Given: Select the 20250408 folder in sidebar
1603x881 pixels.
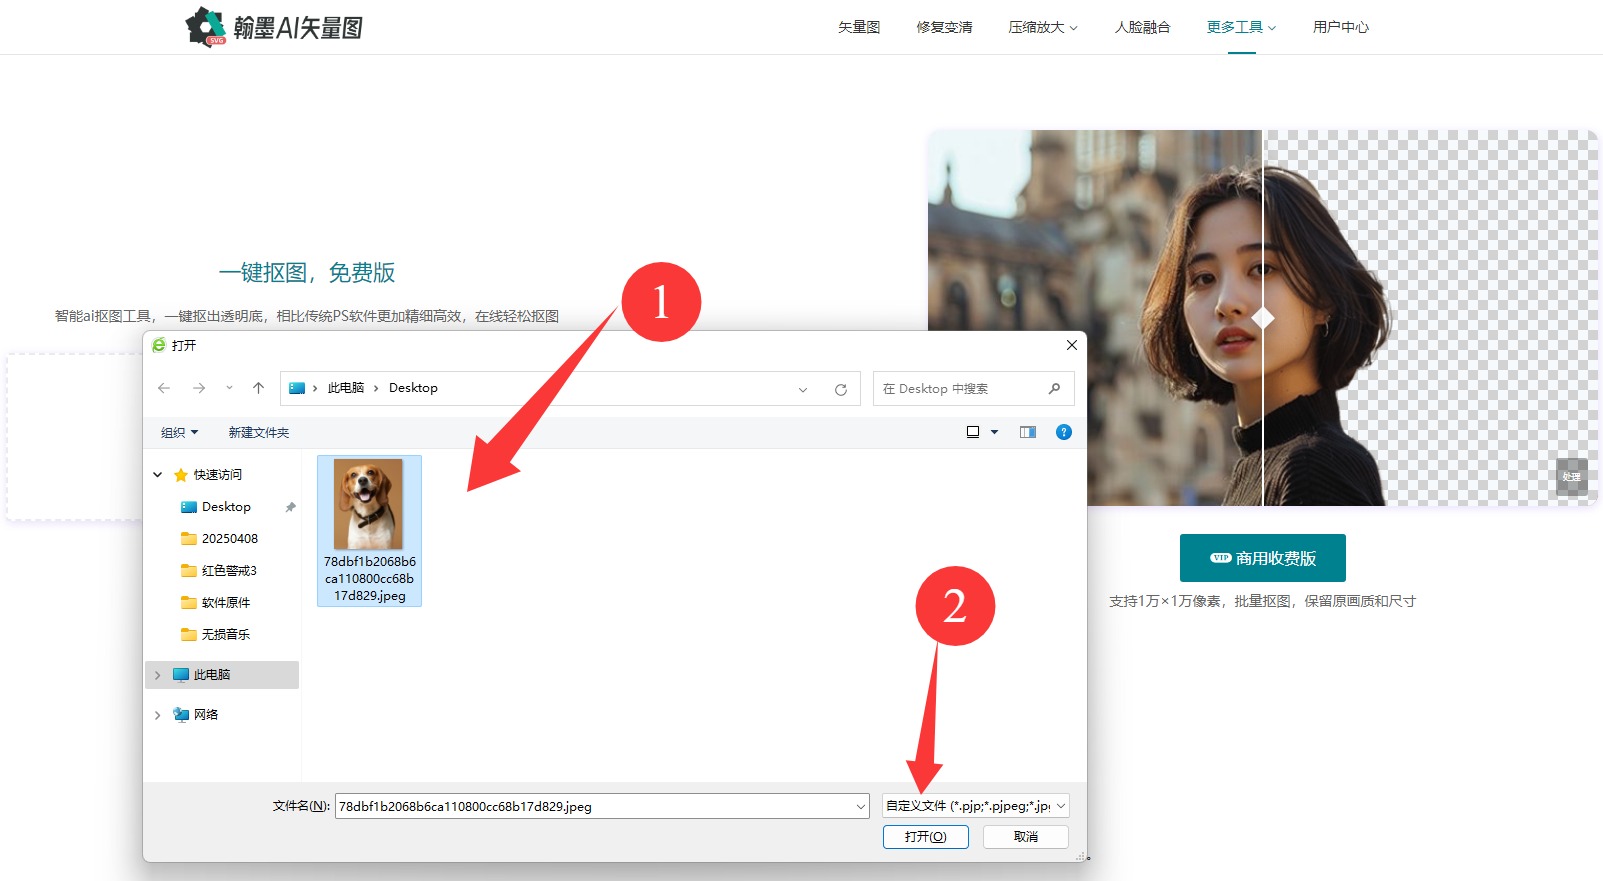Looking at the screenshot, I should pyautogui.click(x=229, y=539).
